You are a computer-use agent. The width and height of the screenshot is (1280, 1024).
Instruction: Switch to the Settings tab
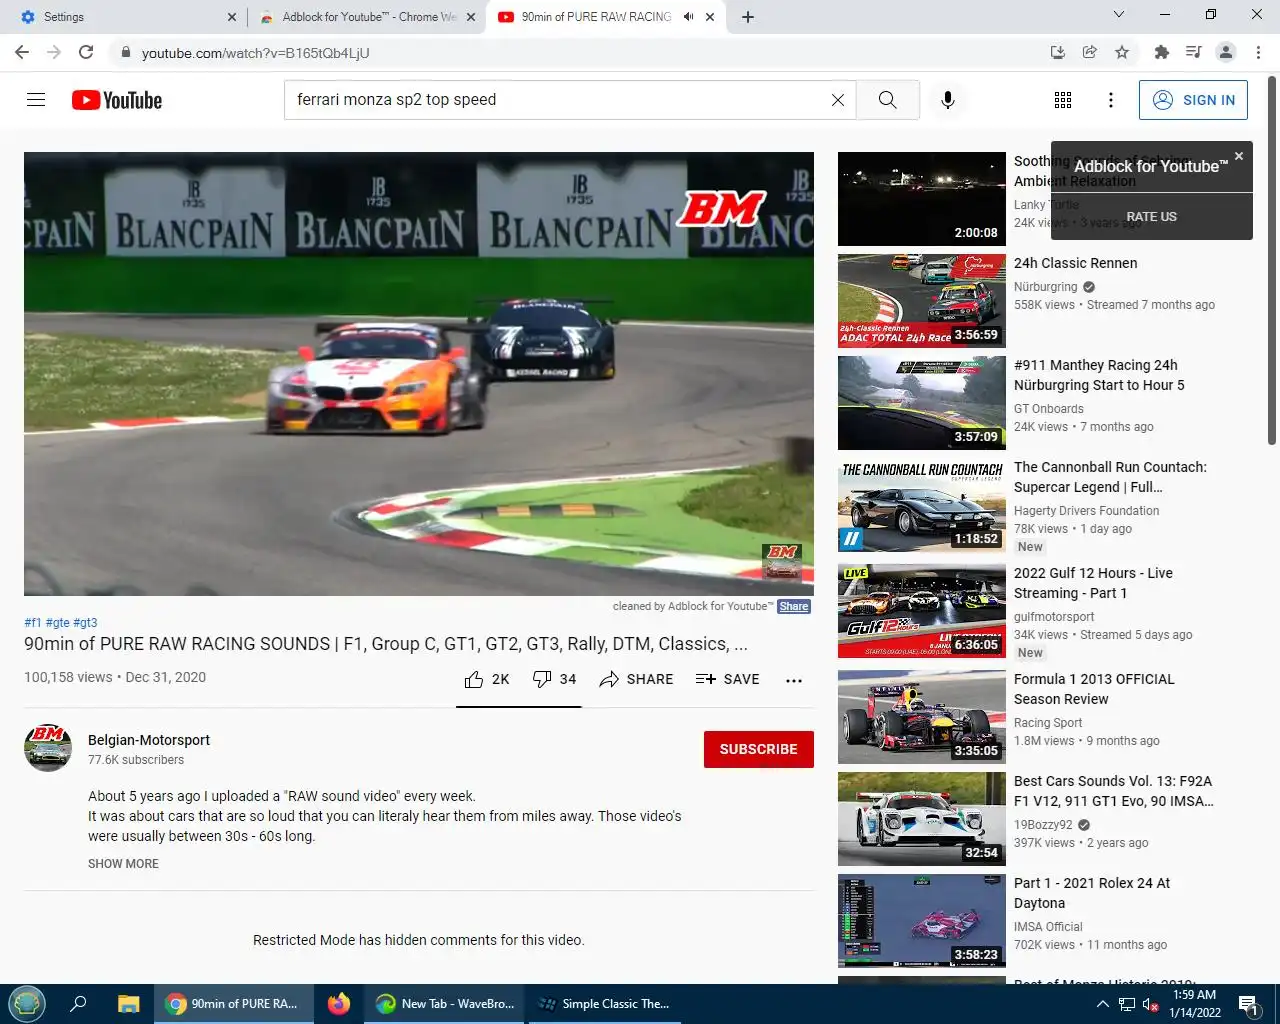(x=127, y=17)
